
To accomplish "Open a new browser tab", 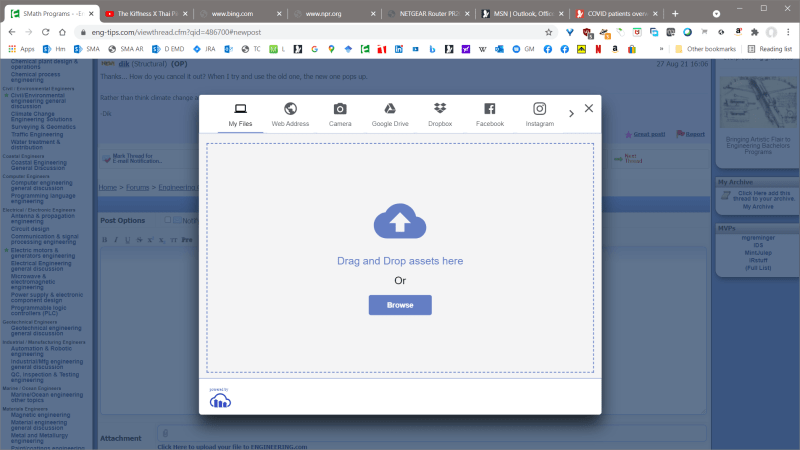I will pyautogui.click(x=675, y=14).
